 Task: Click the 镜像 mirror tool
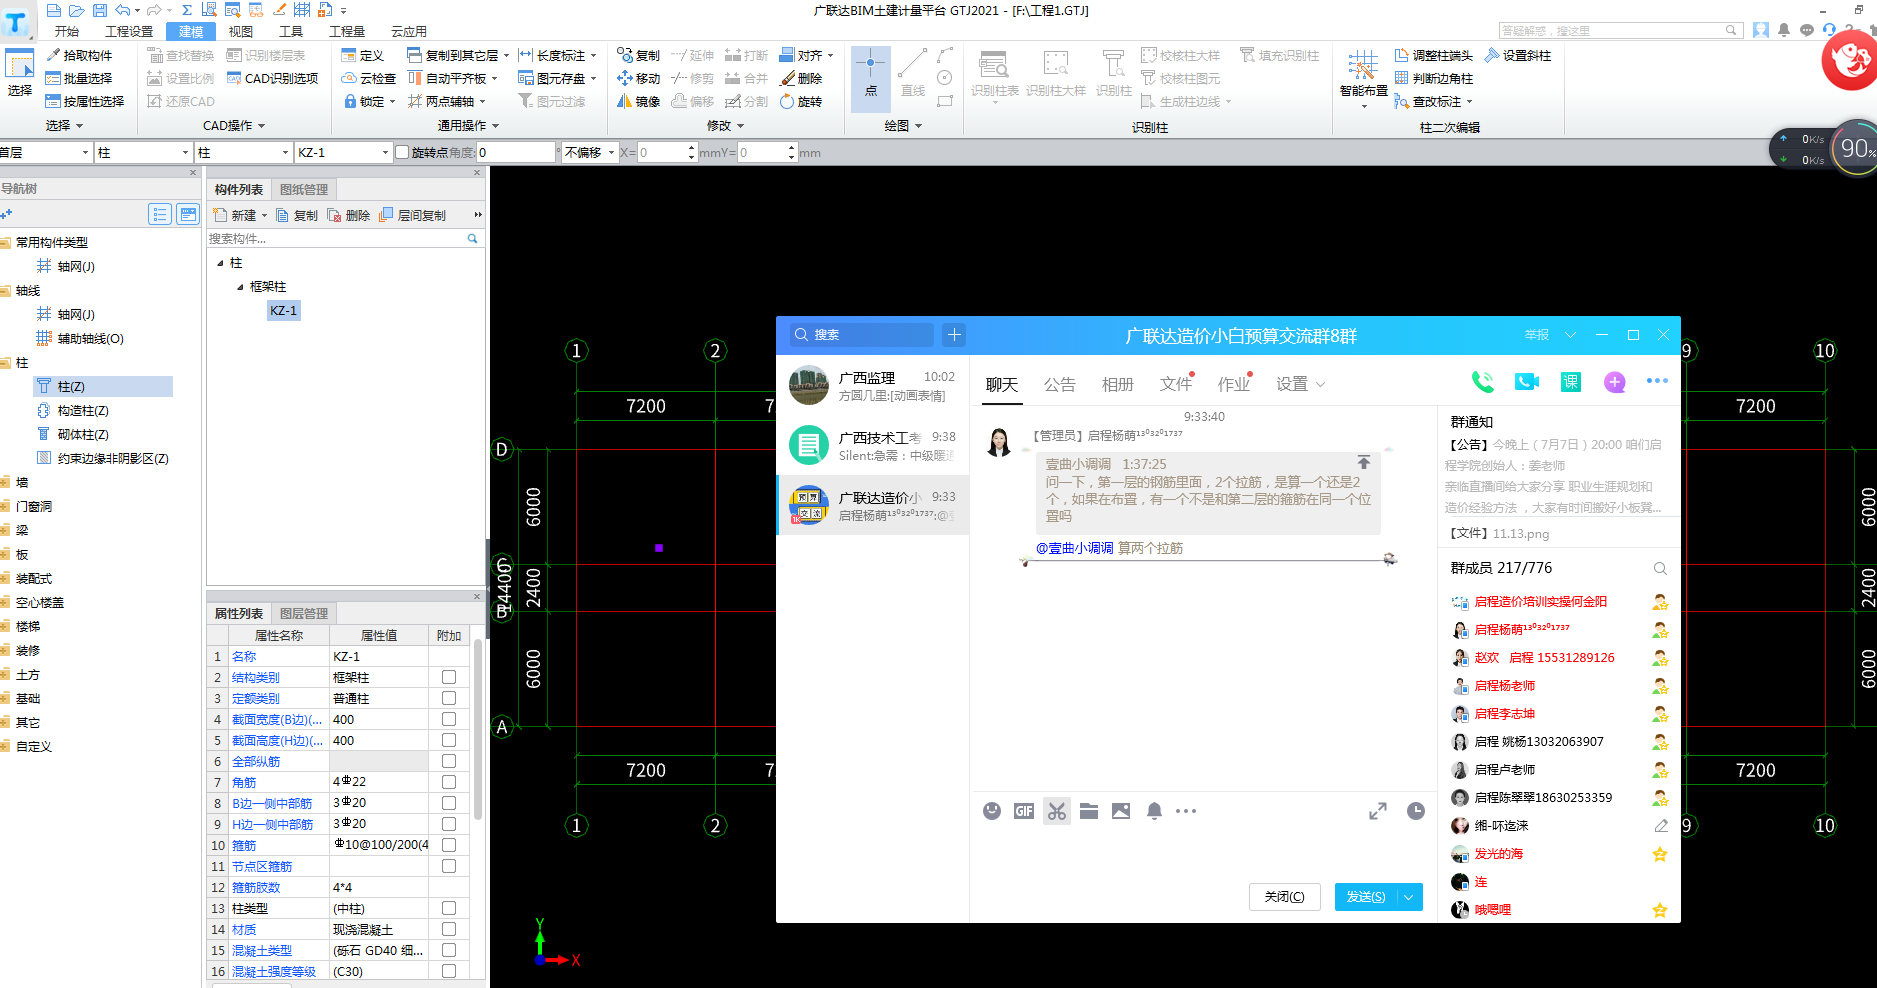pyautogui.click(x=638, y=101)
